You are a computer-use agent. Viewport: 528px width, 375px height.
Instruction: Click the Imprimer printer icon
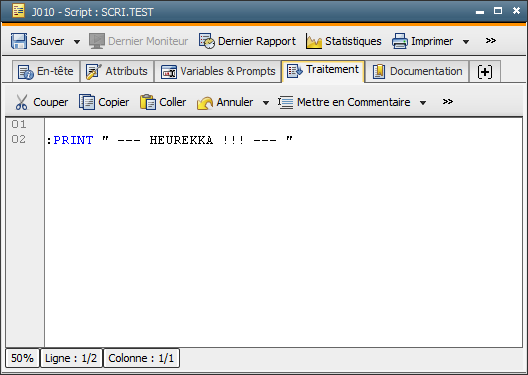[400, 41]
